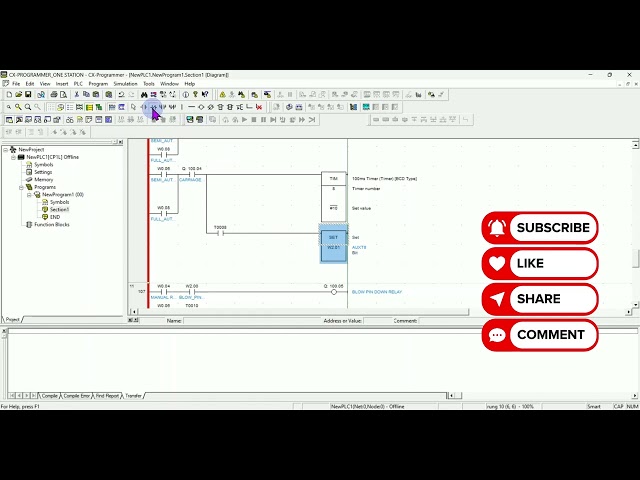
Task: Open the Simulation menu
Action: pyautogui.click(x=125, y=84)
